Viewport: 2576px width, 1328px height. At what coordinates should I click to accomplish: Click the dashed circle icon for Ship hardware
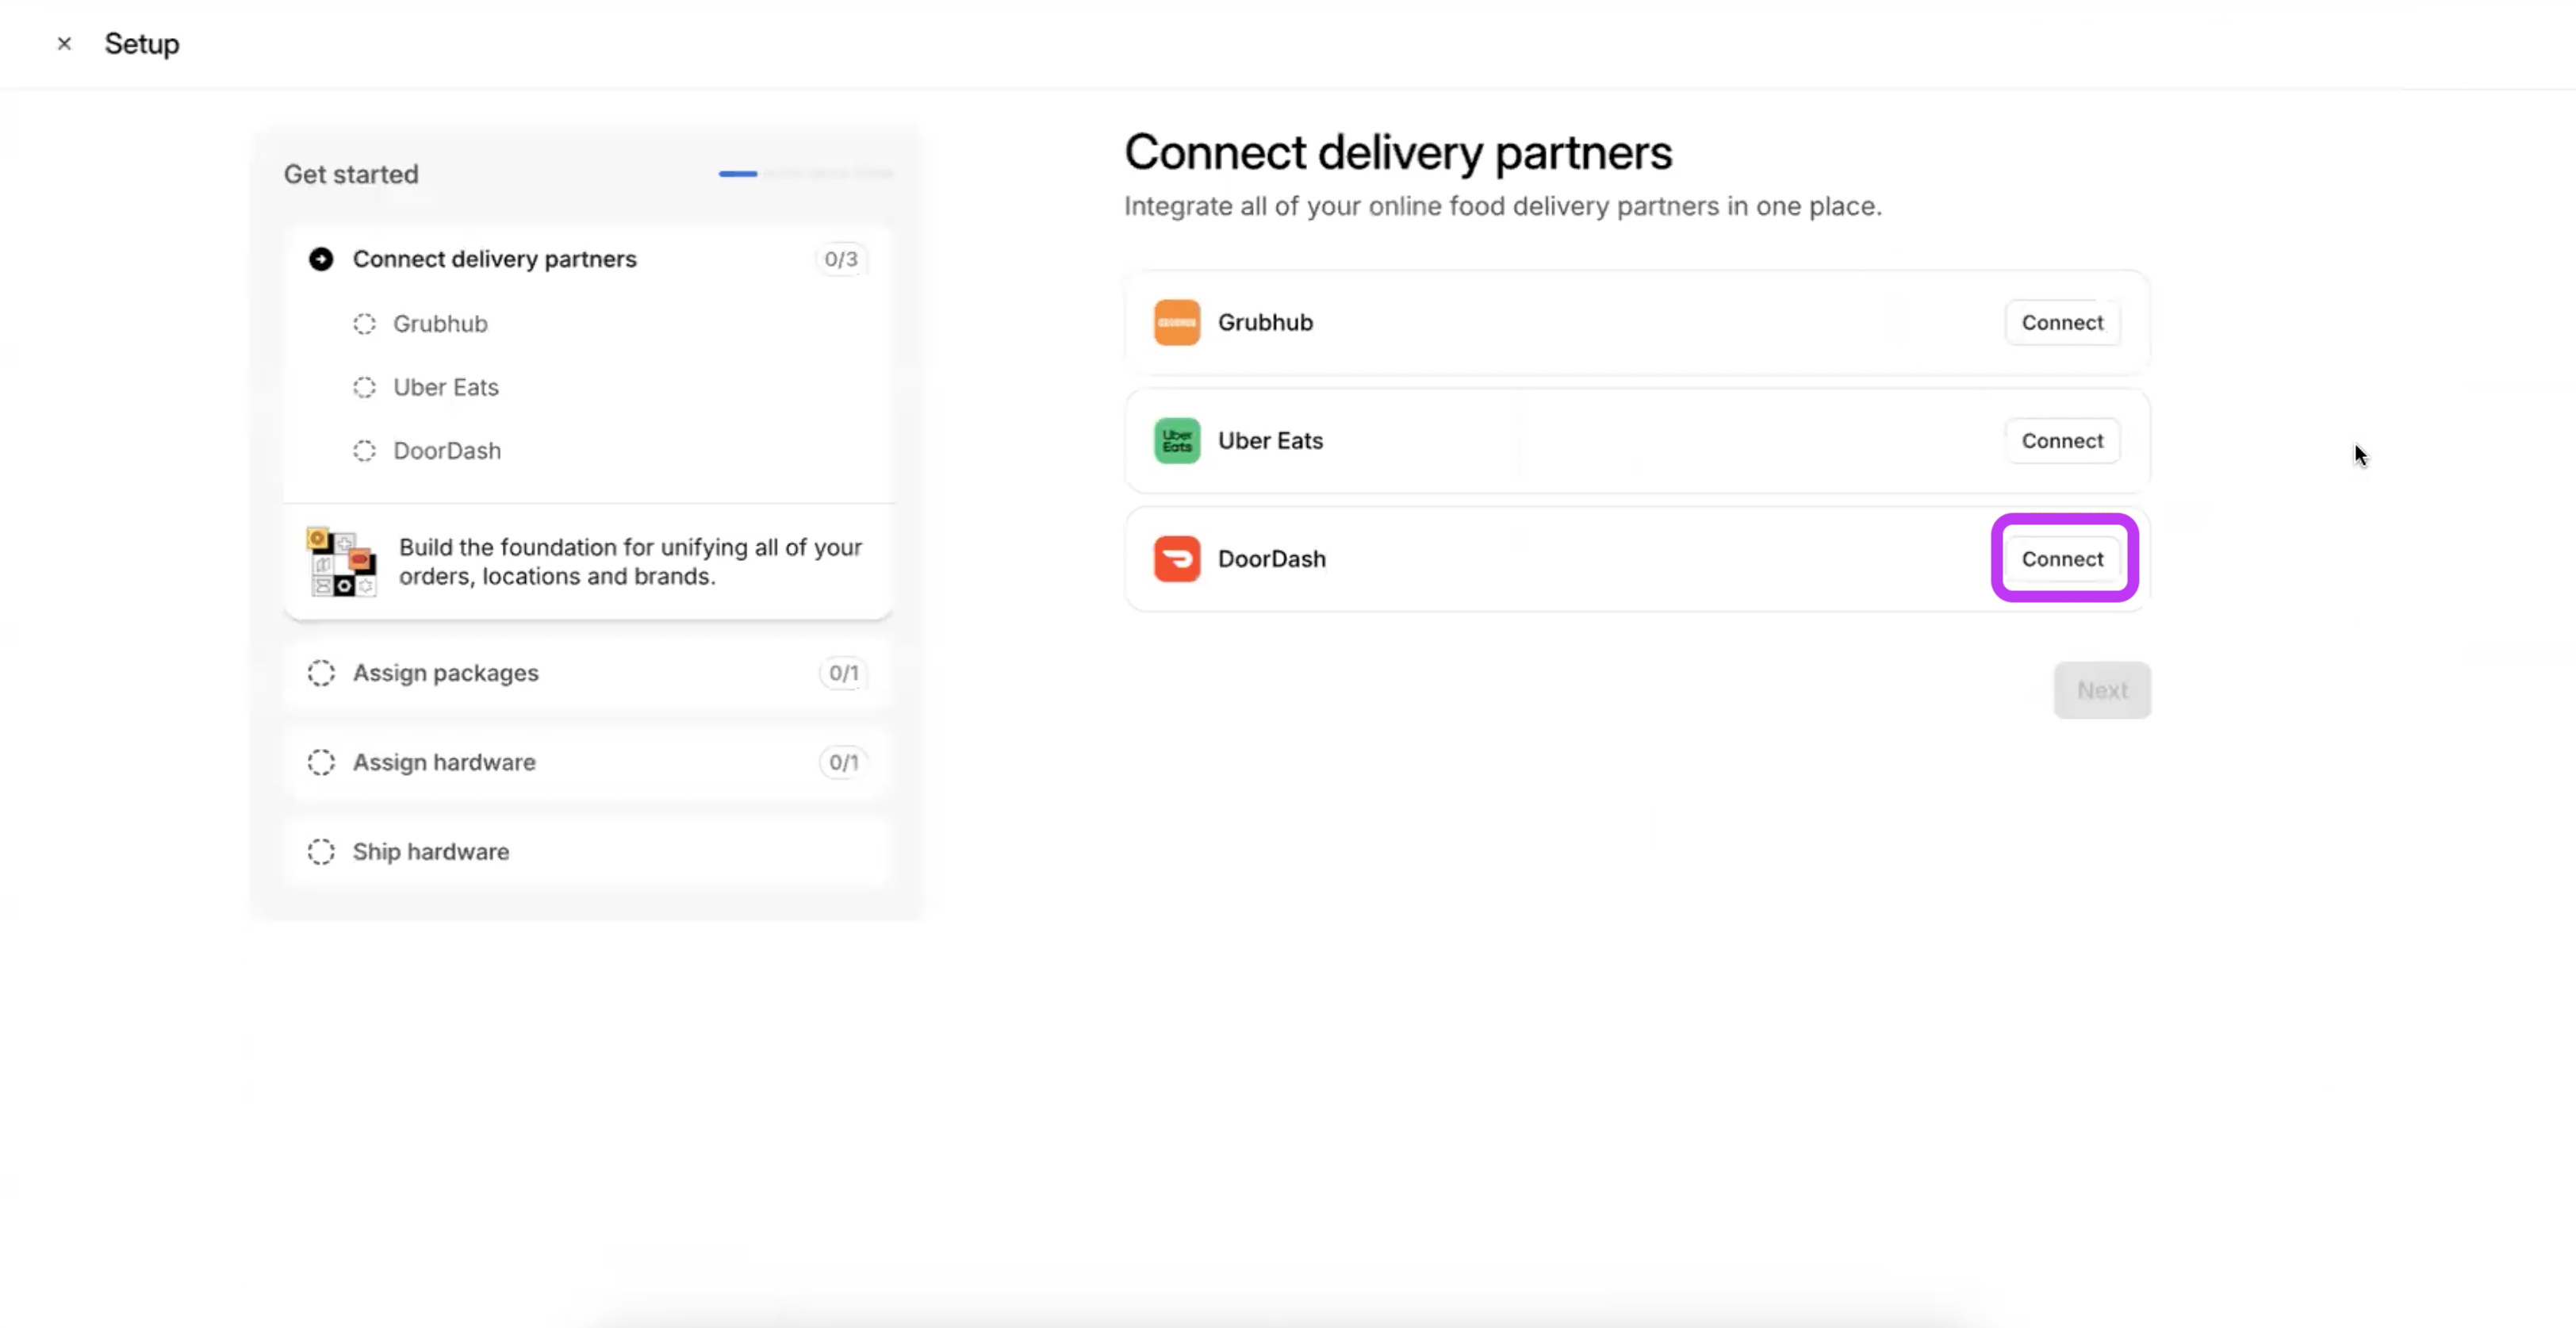click(x=321, y=852)
